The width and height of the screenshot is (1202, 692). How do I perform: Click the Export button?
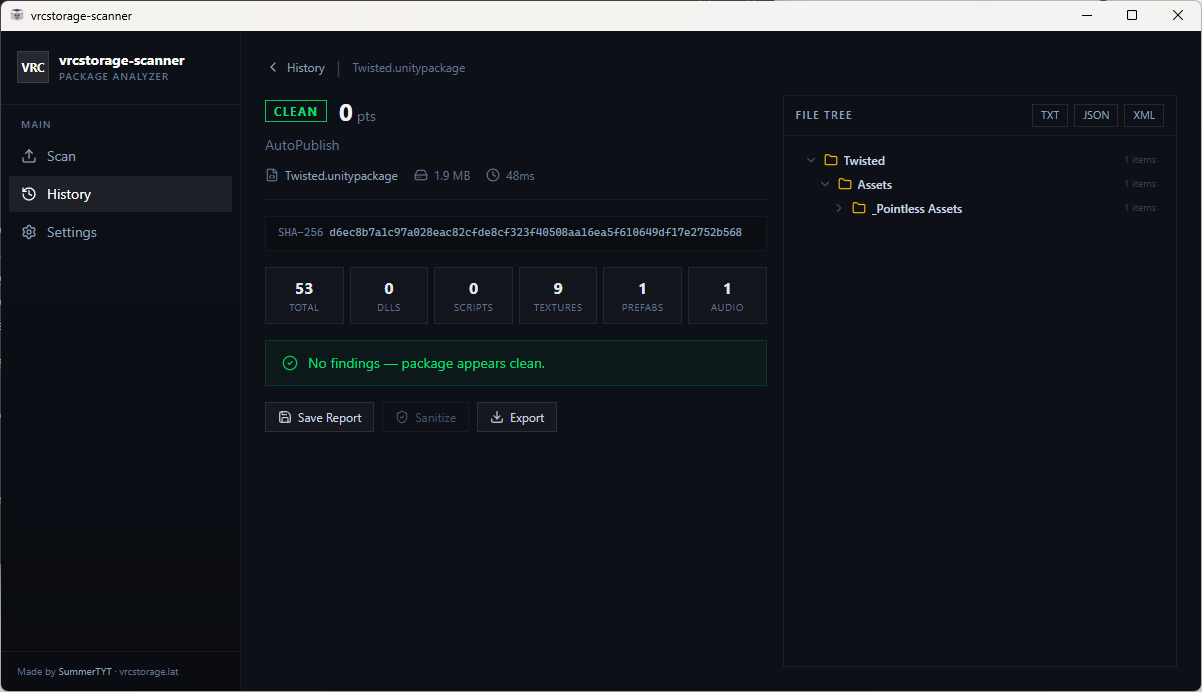517,417
